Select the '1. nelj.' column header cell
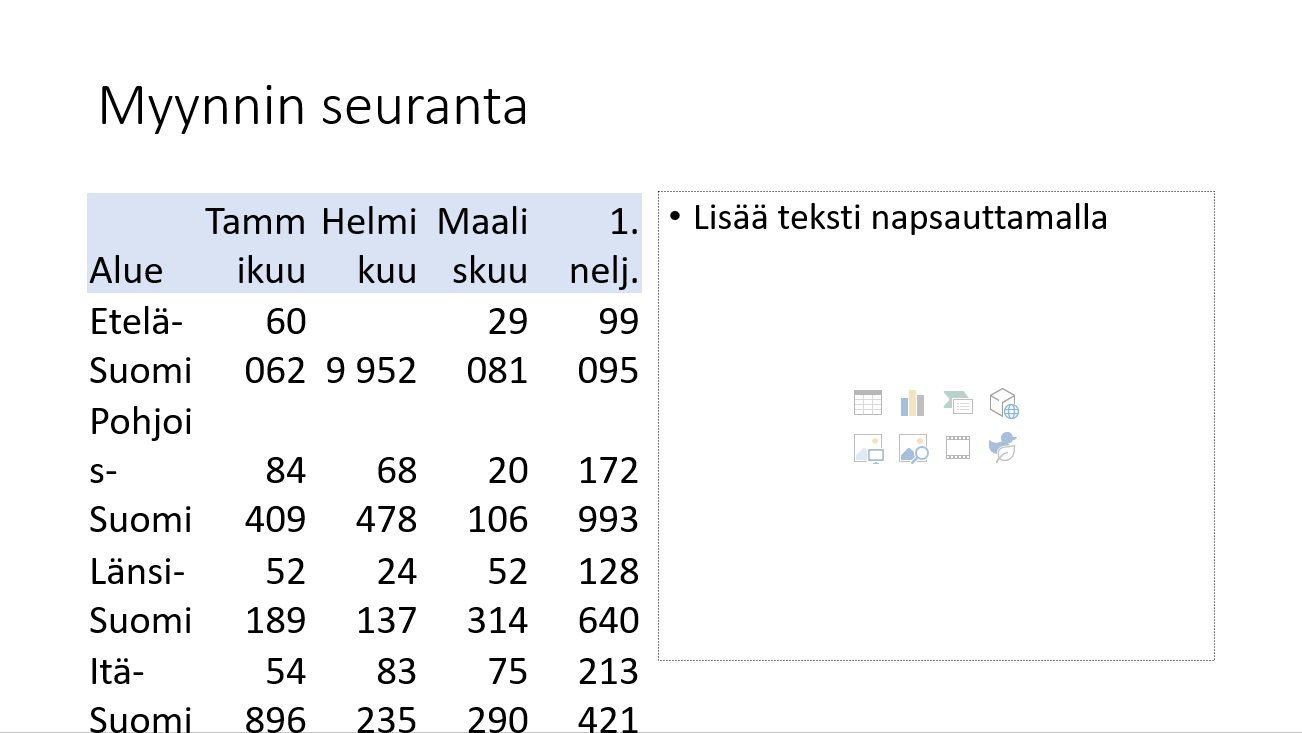 click(587, 244)
